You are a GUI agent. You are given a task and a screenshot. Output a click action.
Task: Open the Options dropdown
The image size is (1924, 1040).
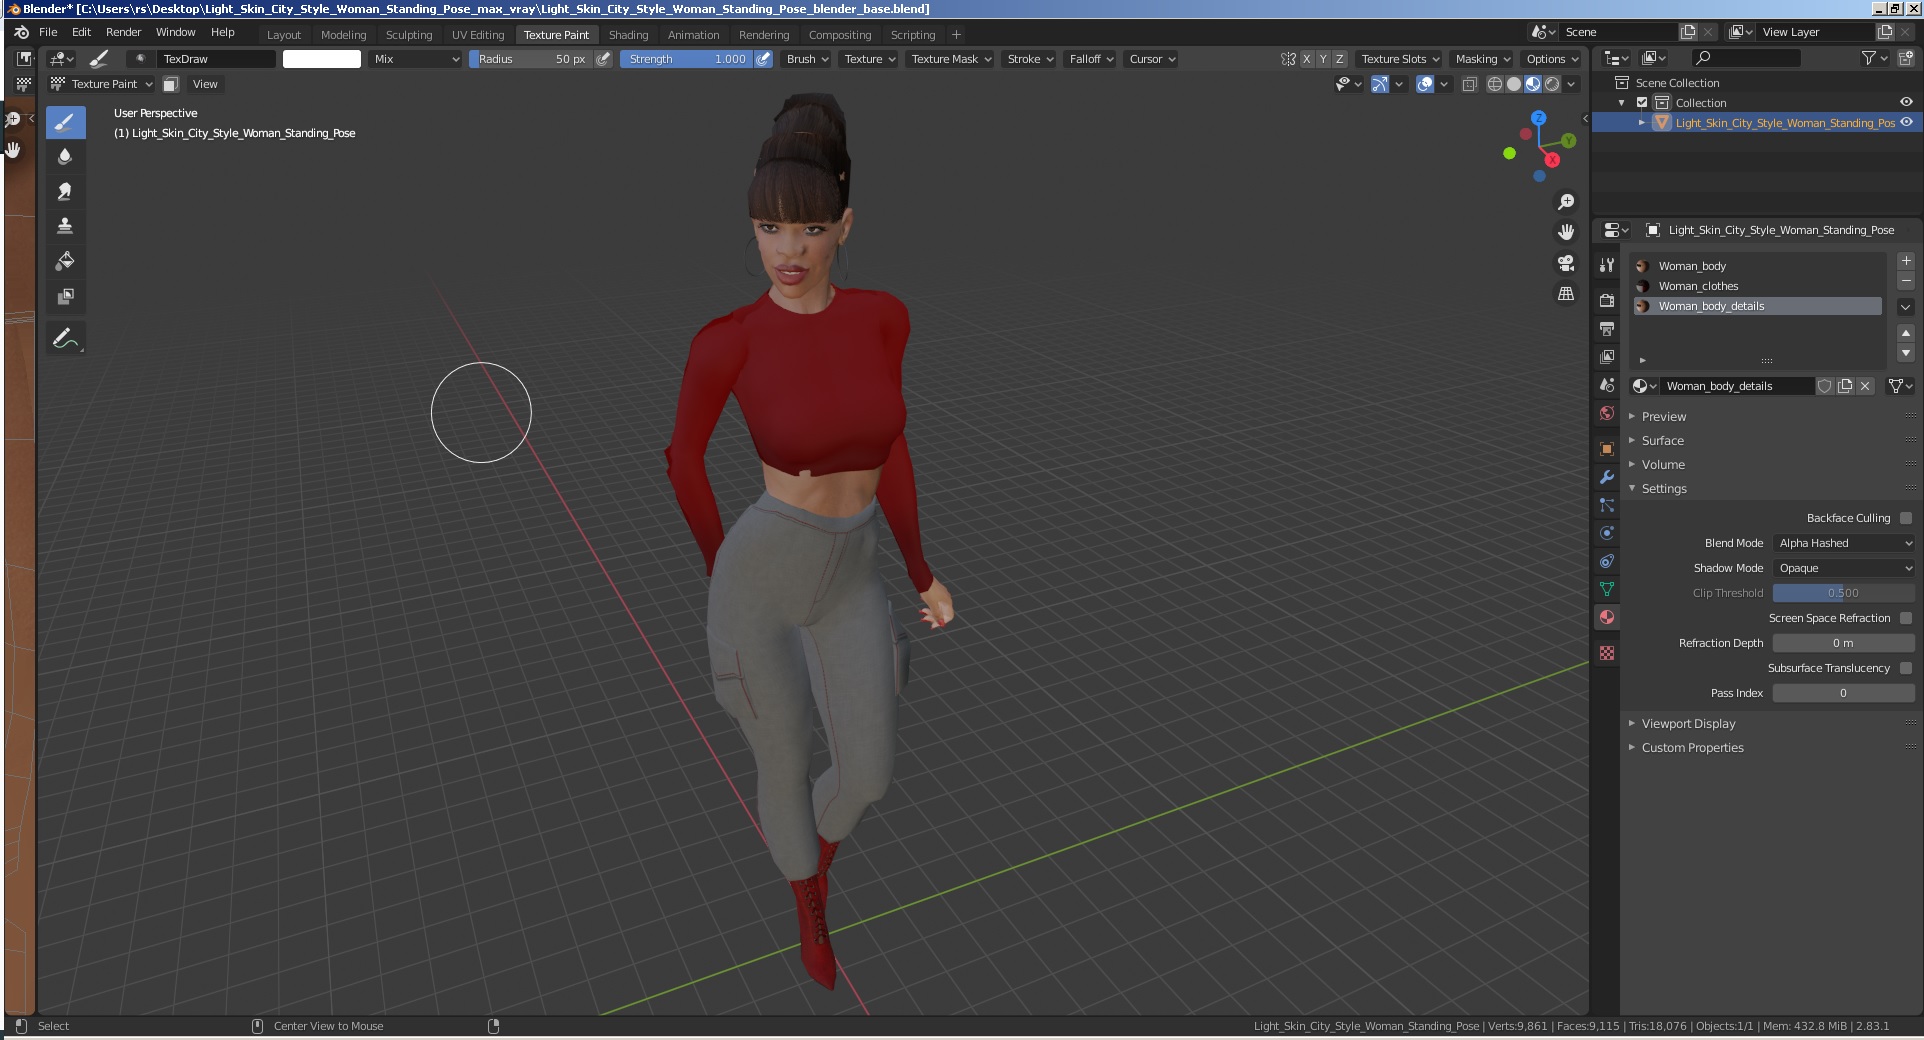point(1551,59)
